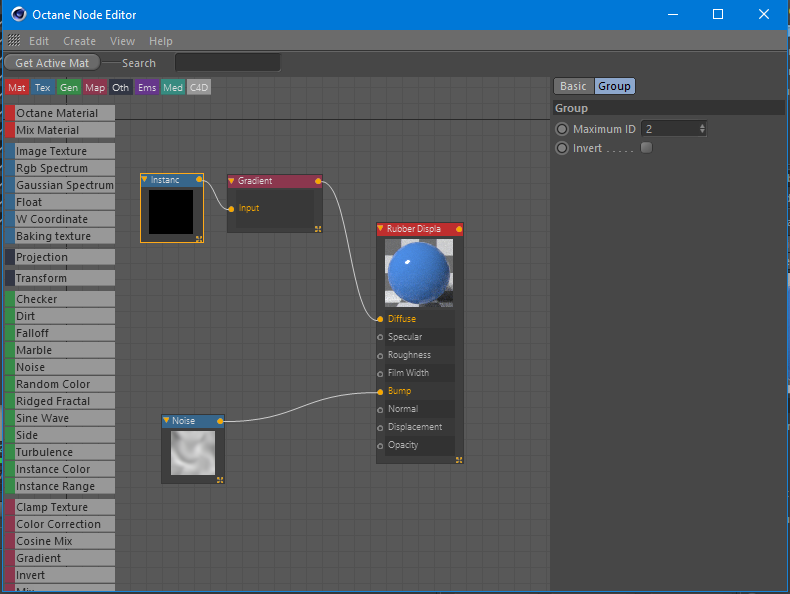Open the Help menu
Image resolution: width=790 pixels, height=594 pixels.
[x=161, y=41]
